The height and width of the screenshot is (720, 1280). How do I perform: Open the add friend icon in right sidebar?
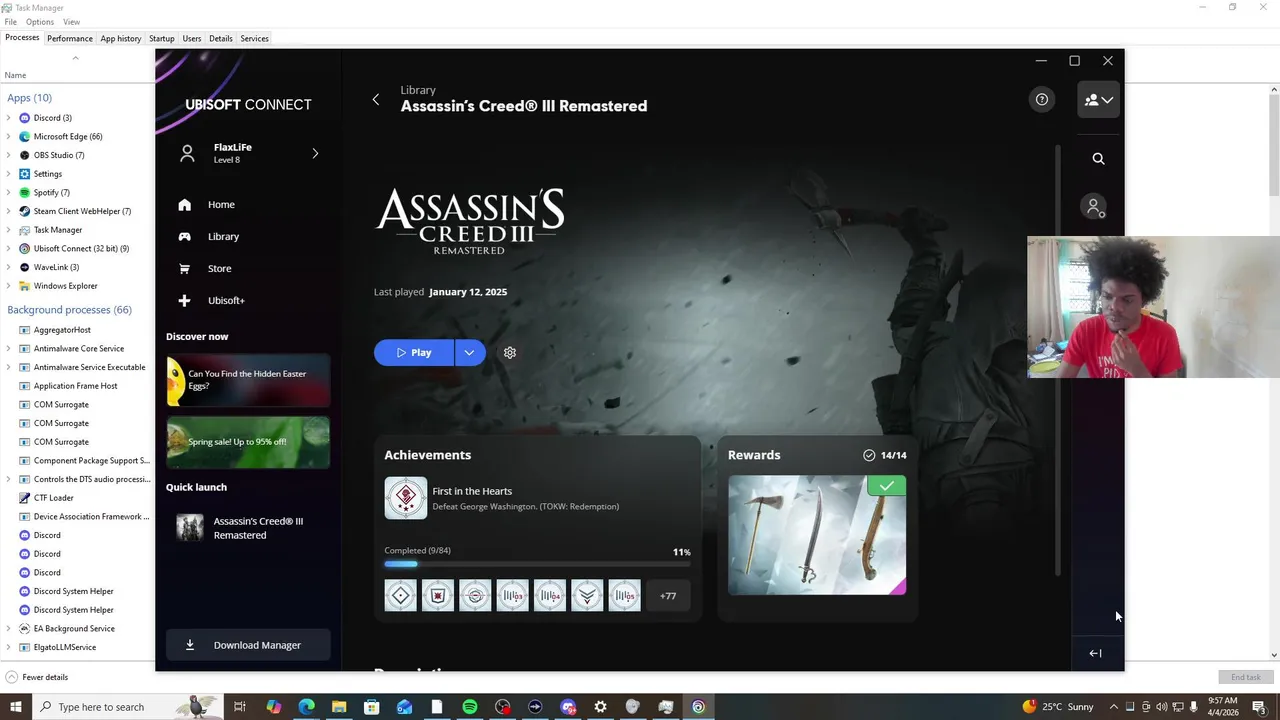point(1094,207)
